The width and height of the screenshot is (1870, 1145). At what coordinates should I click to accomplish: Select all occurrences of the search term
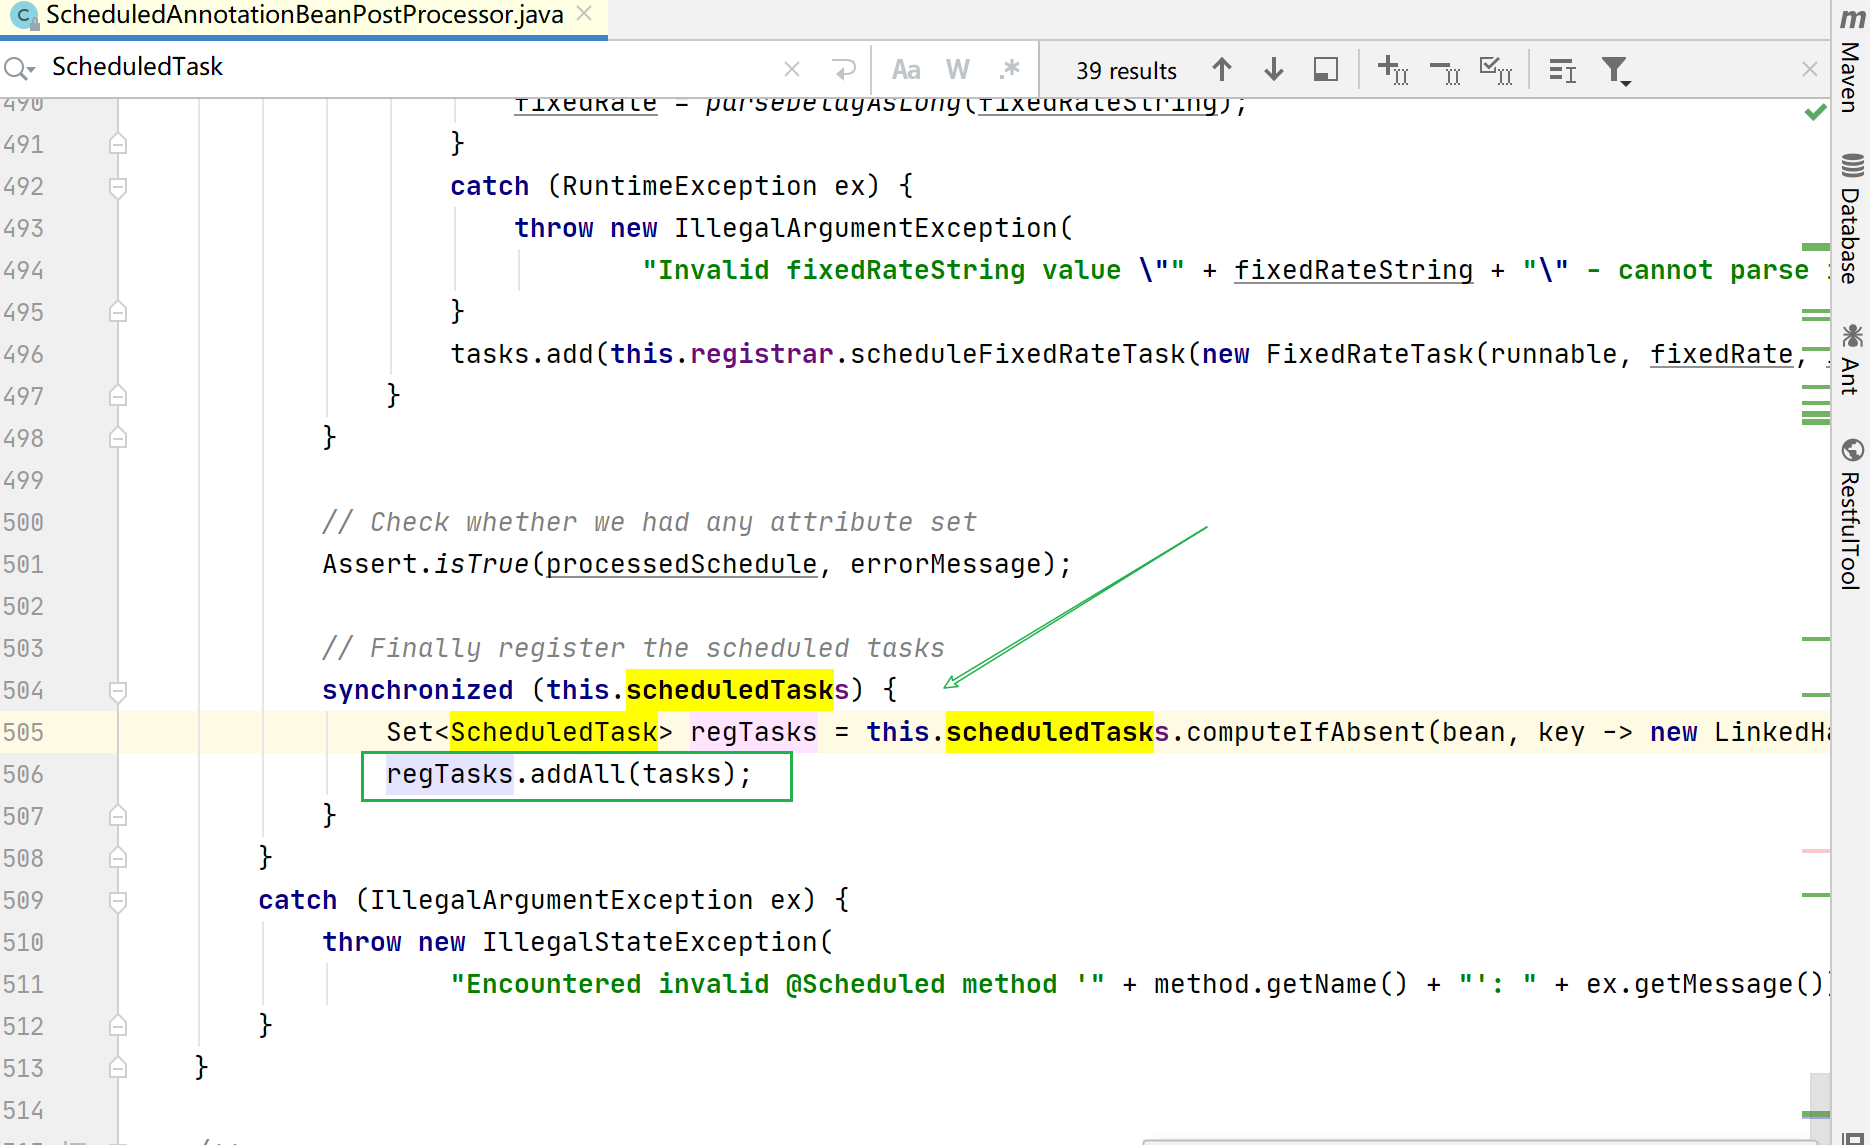pyautogui.click(x=1496, y=69)
